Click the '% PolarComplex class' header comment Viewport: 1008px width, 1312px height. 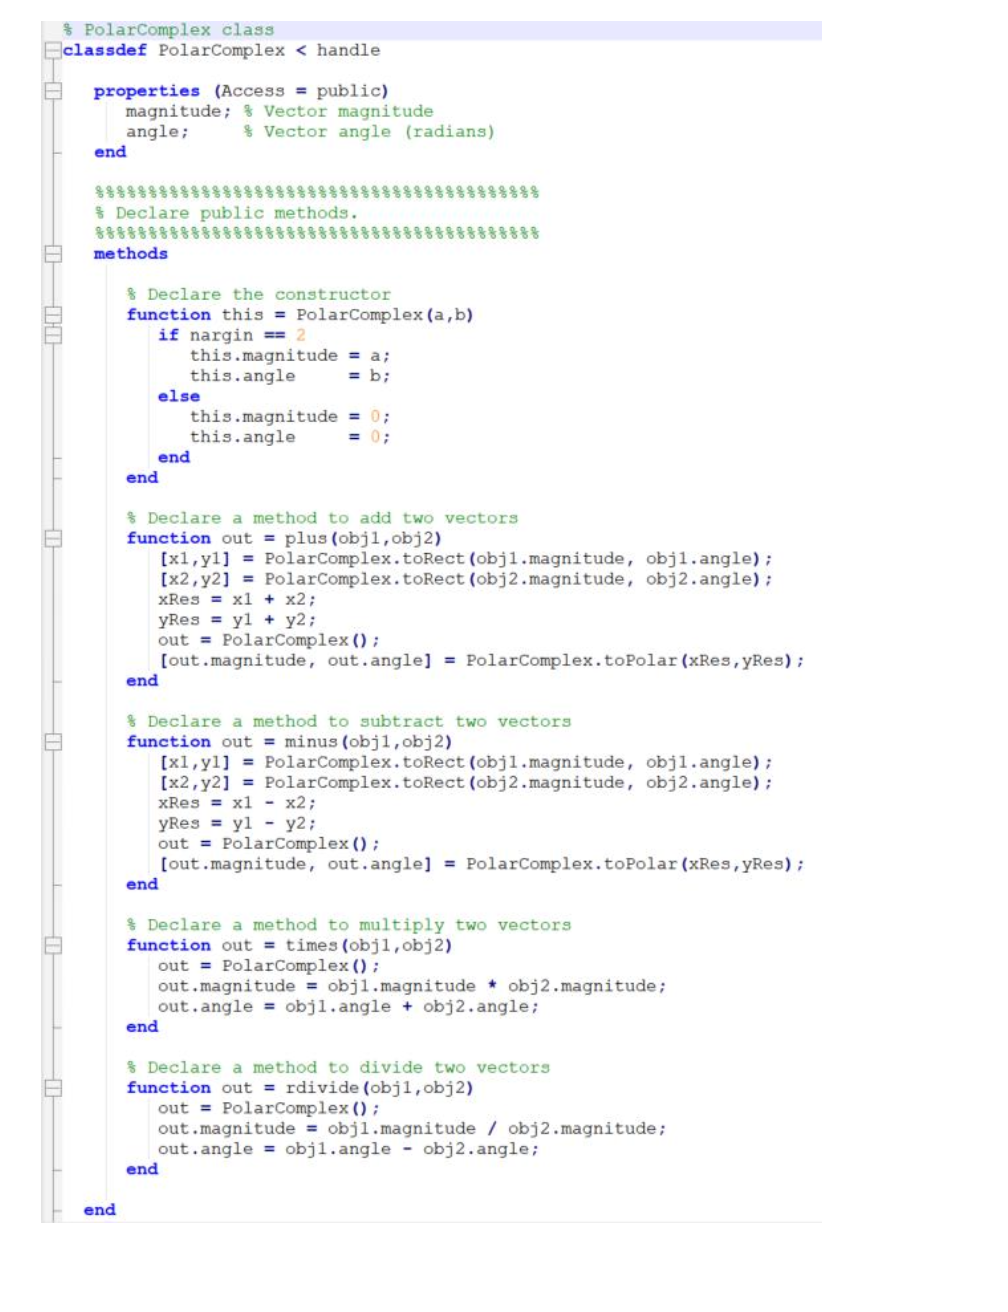(170, 29)
